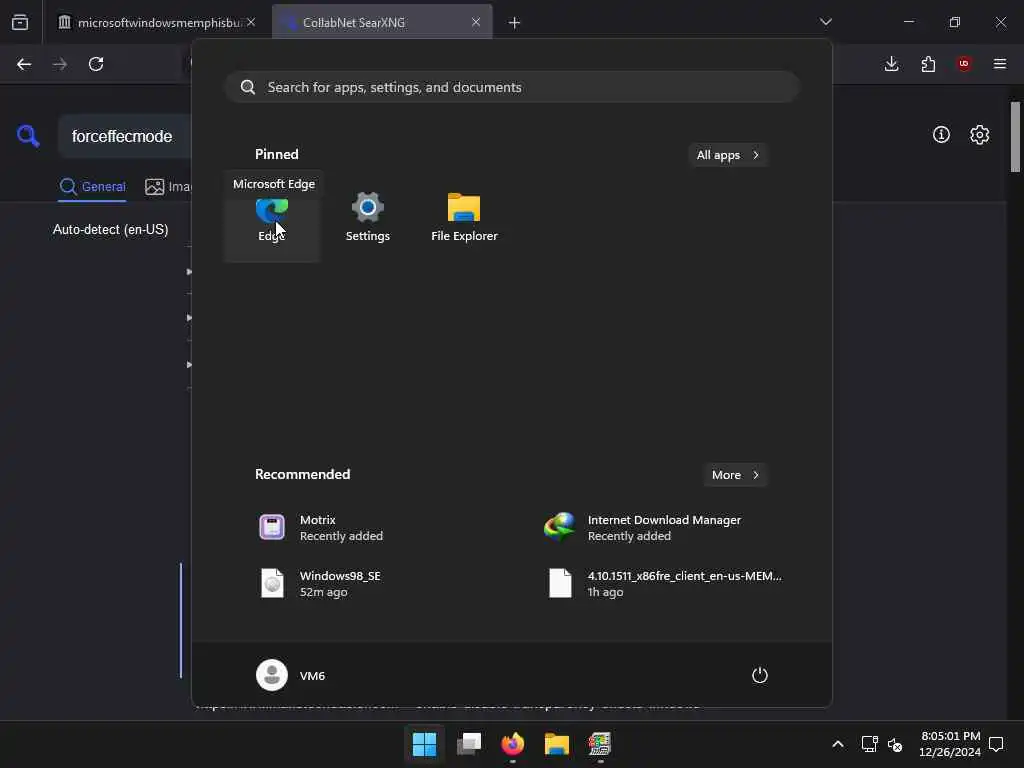Open the pinned Settings app
Screen dimensions: 1024x768
pyautogui.click(x=368, y=218)
